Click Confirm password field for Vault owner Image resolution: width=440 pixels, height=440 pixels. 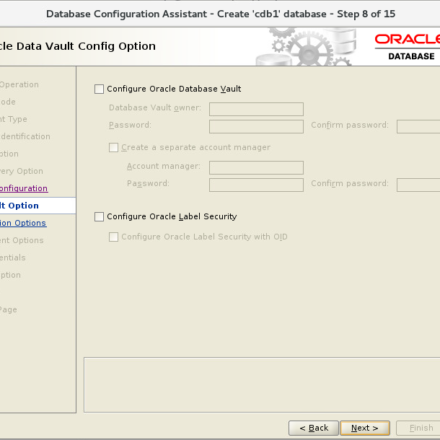point(418,126)
